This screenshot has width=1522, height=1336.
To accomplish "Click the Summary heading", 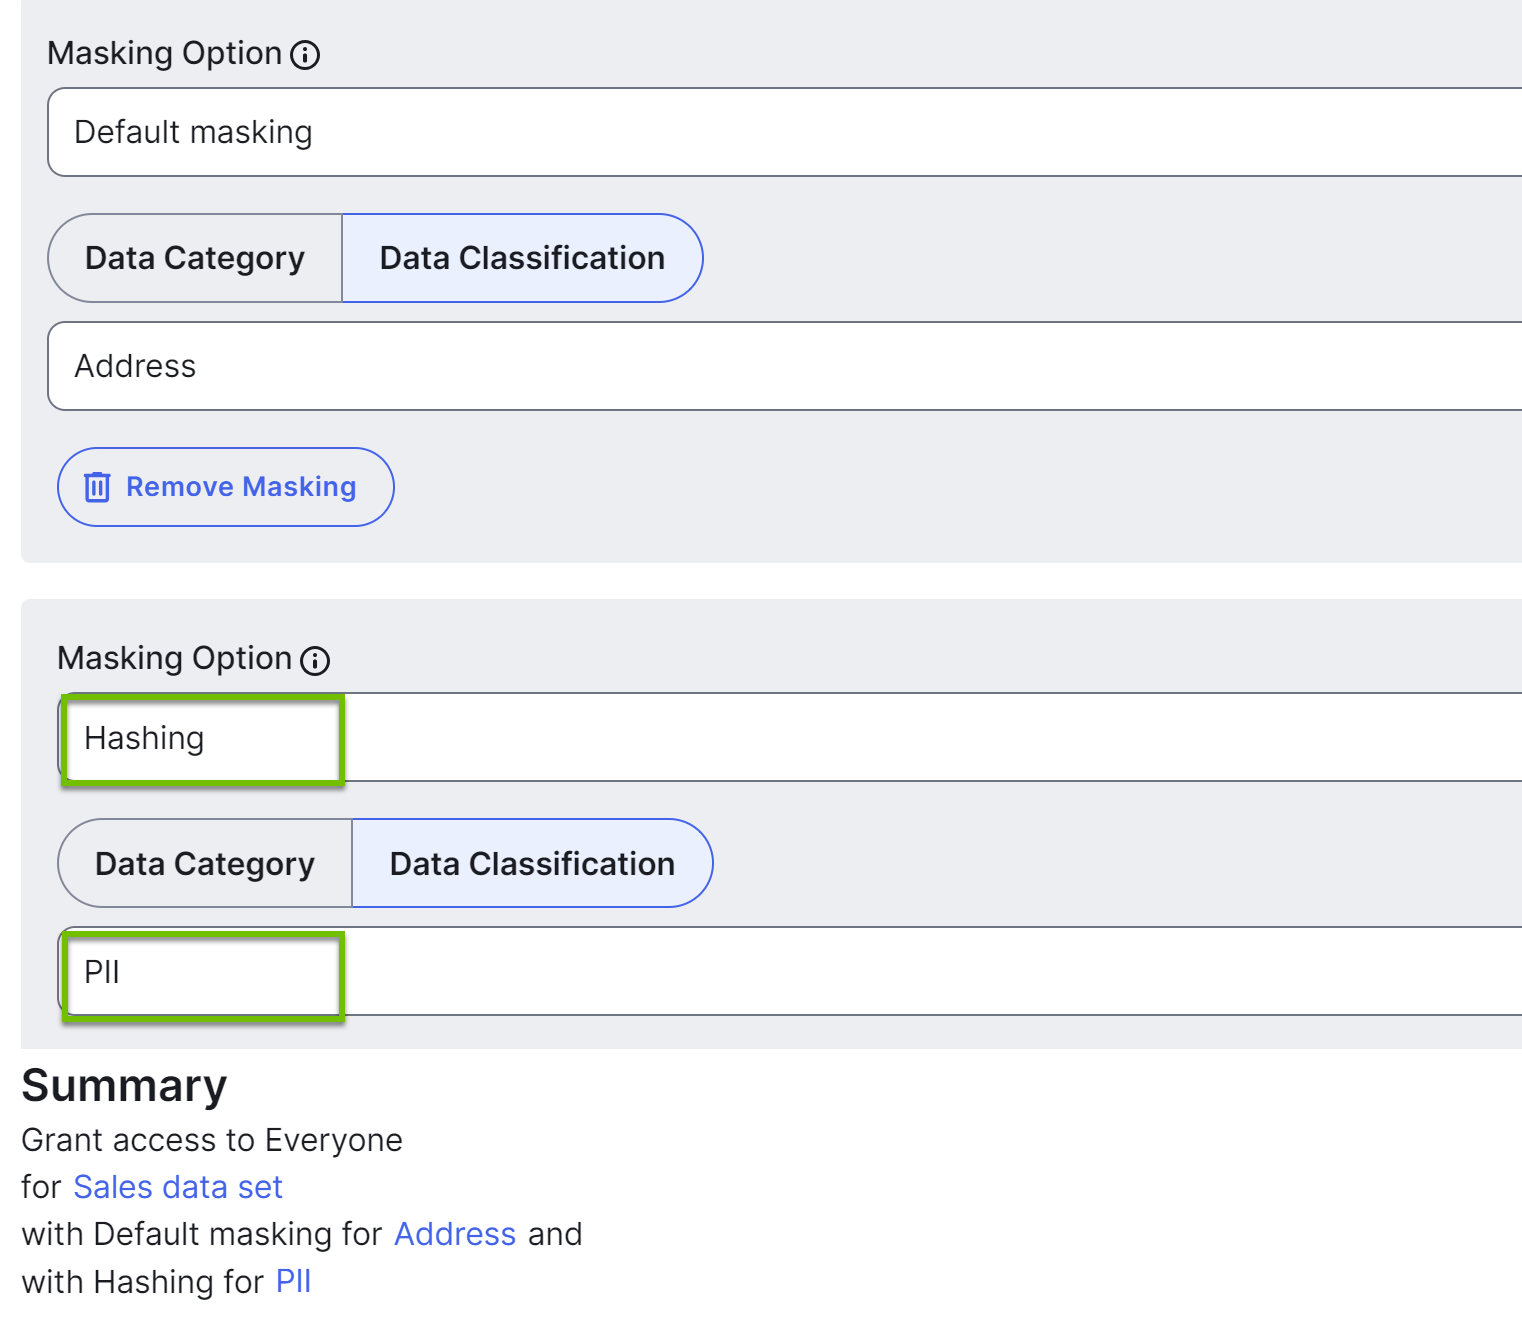I will [x=124, y=1086].
